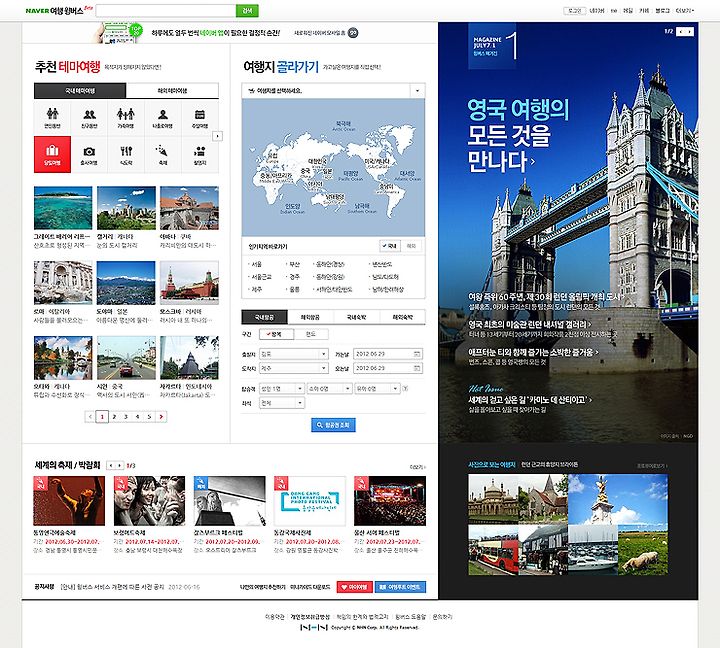
Task: Select the party popper festival theme icon
Action: click(x=163, y=154)
